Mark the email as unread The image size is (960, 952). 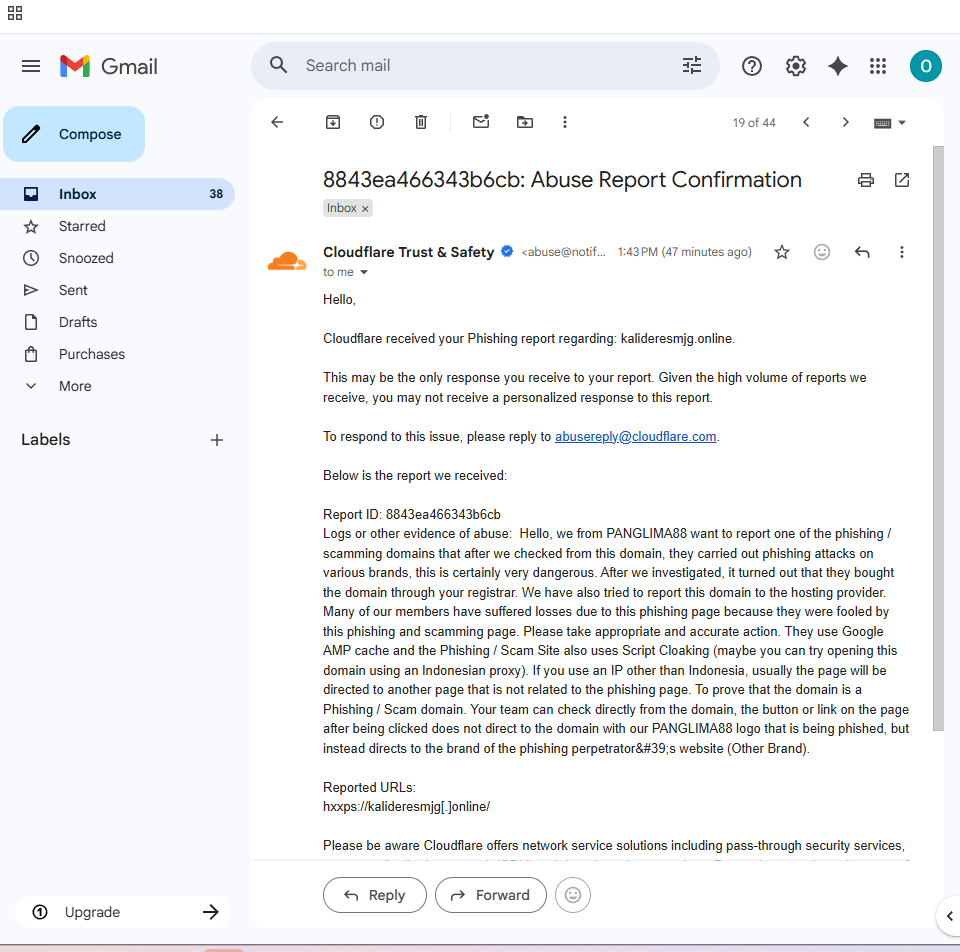(481, 122)
